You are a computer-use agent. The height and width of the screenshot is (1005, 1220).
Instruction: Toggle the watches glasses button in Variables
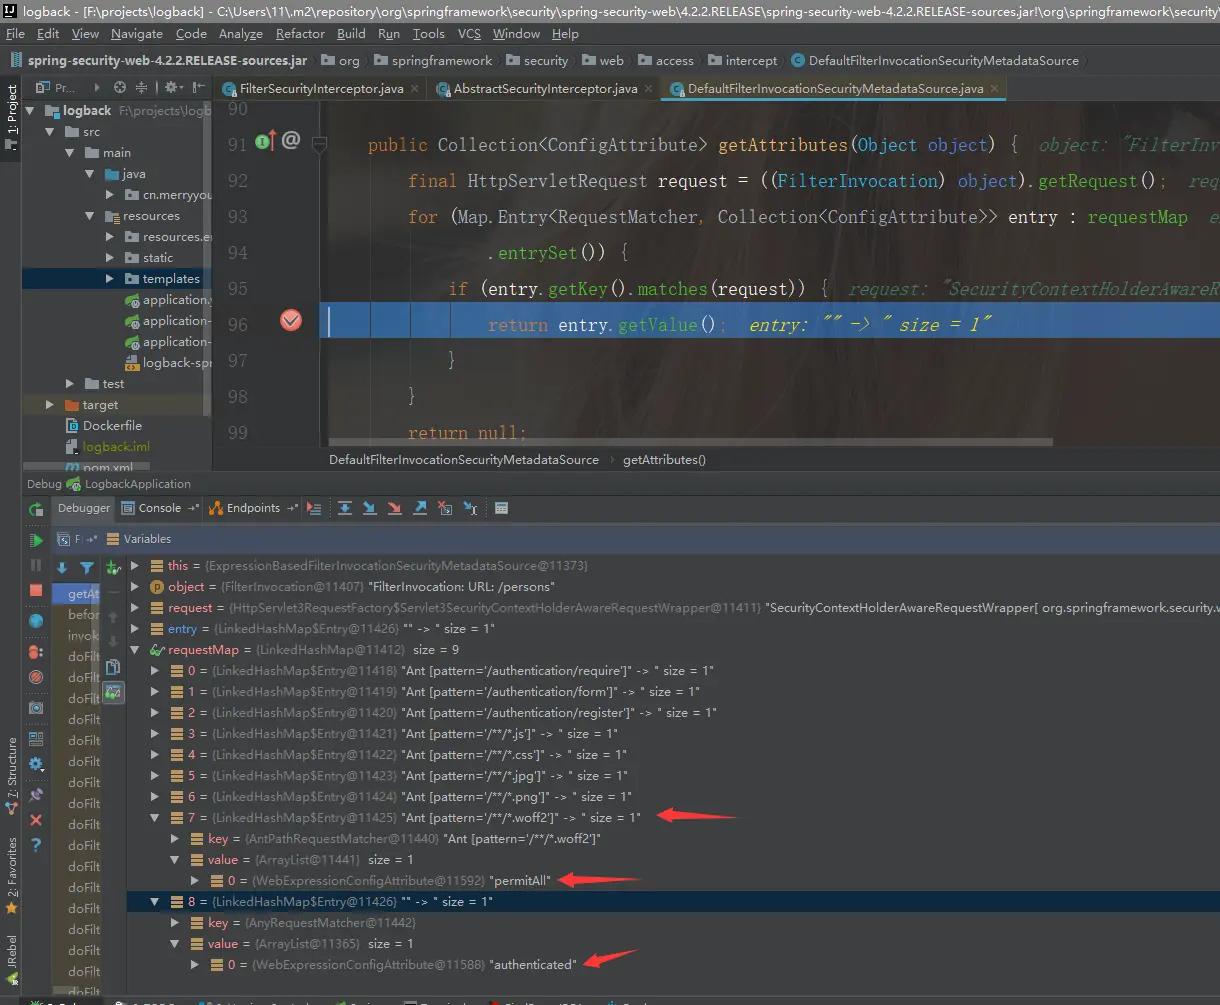click(x=113, y=691)
